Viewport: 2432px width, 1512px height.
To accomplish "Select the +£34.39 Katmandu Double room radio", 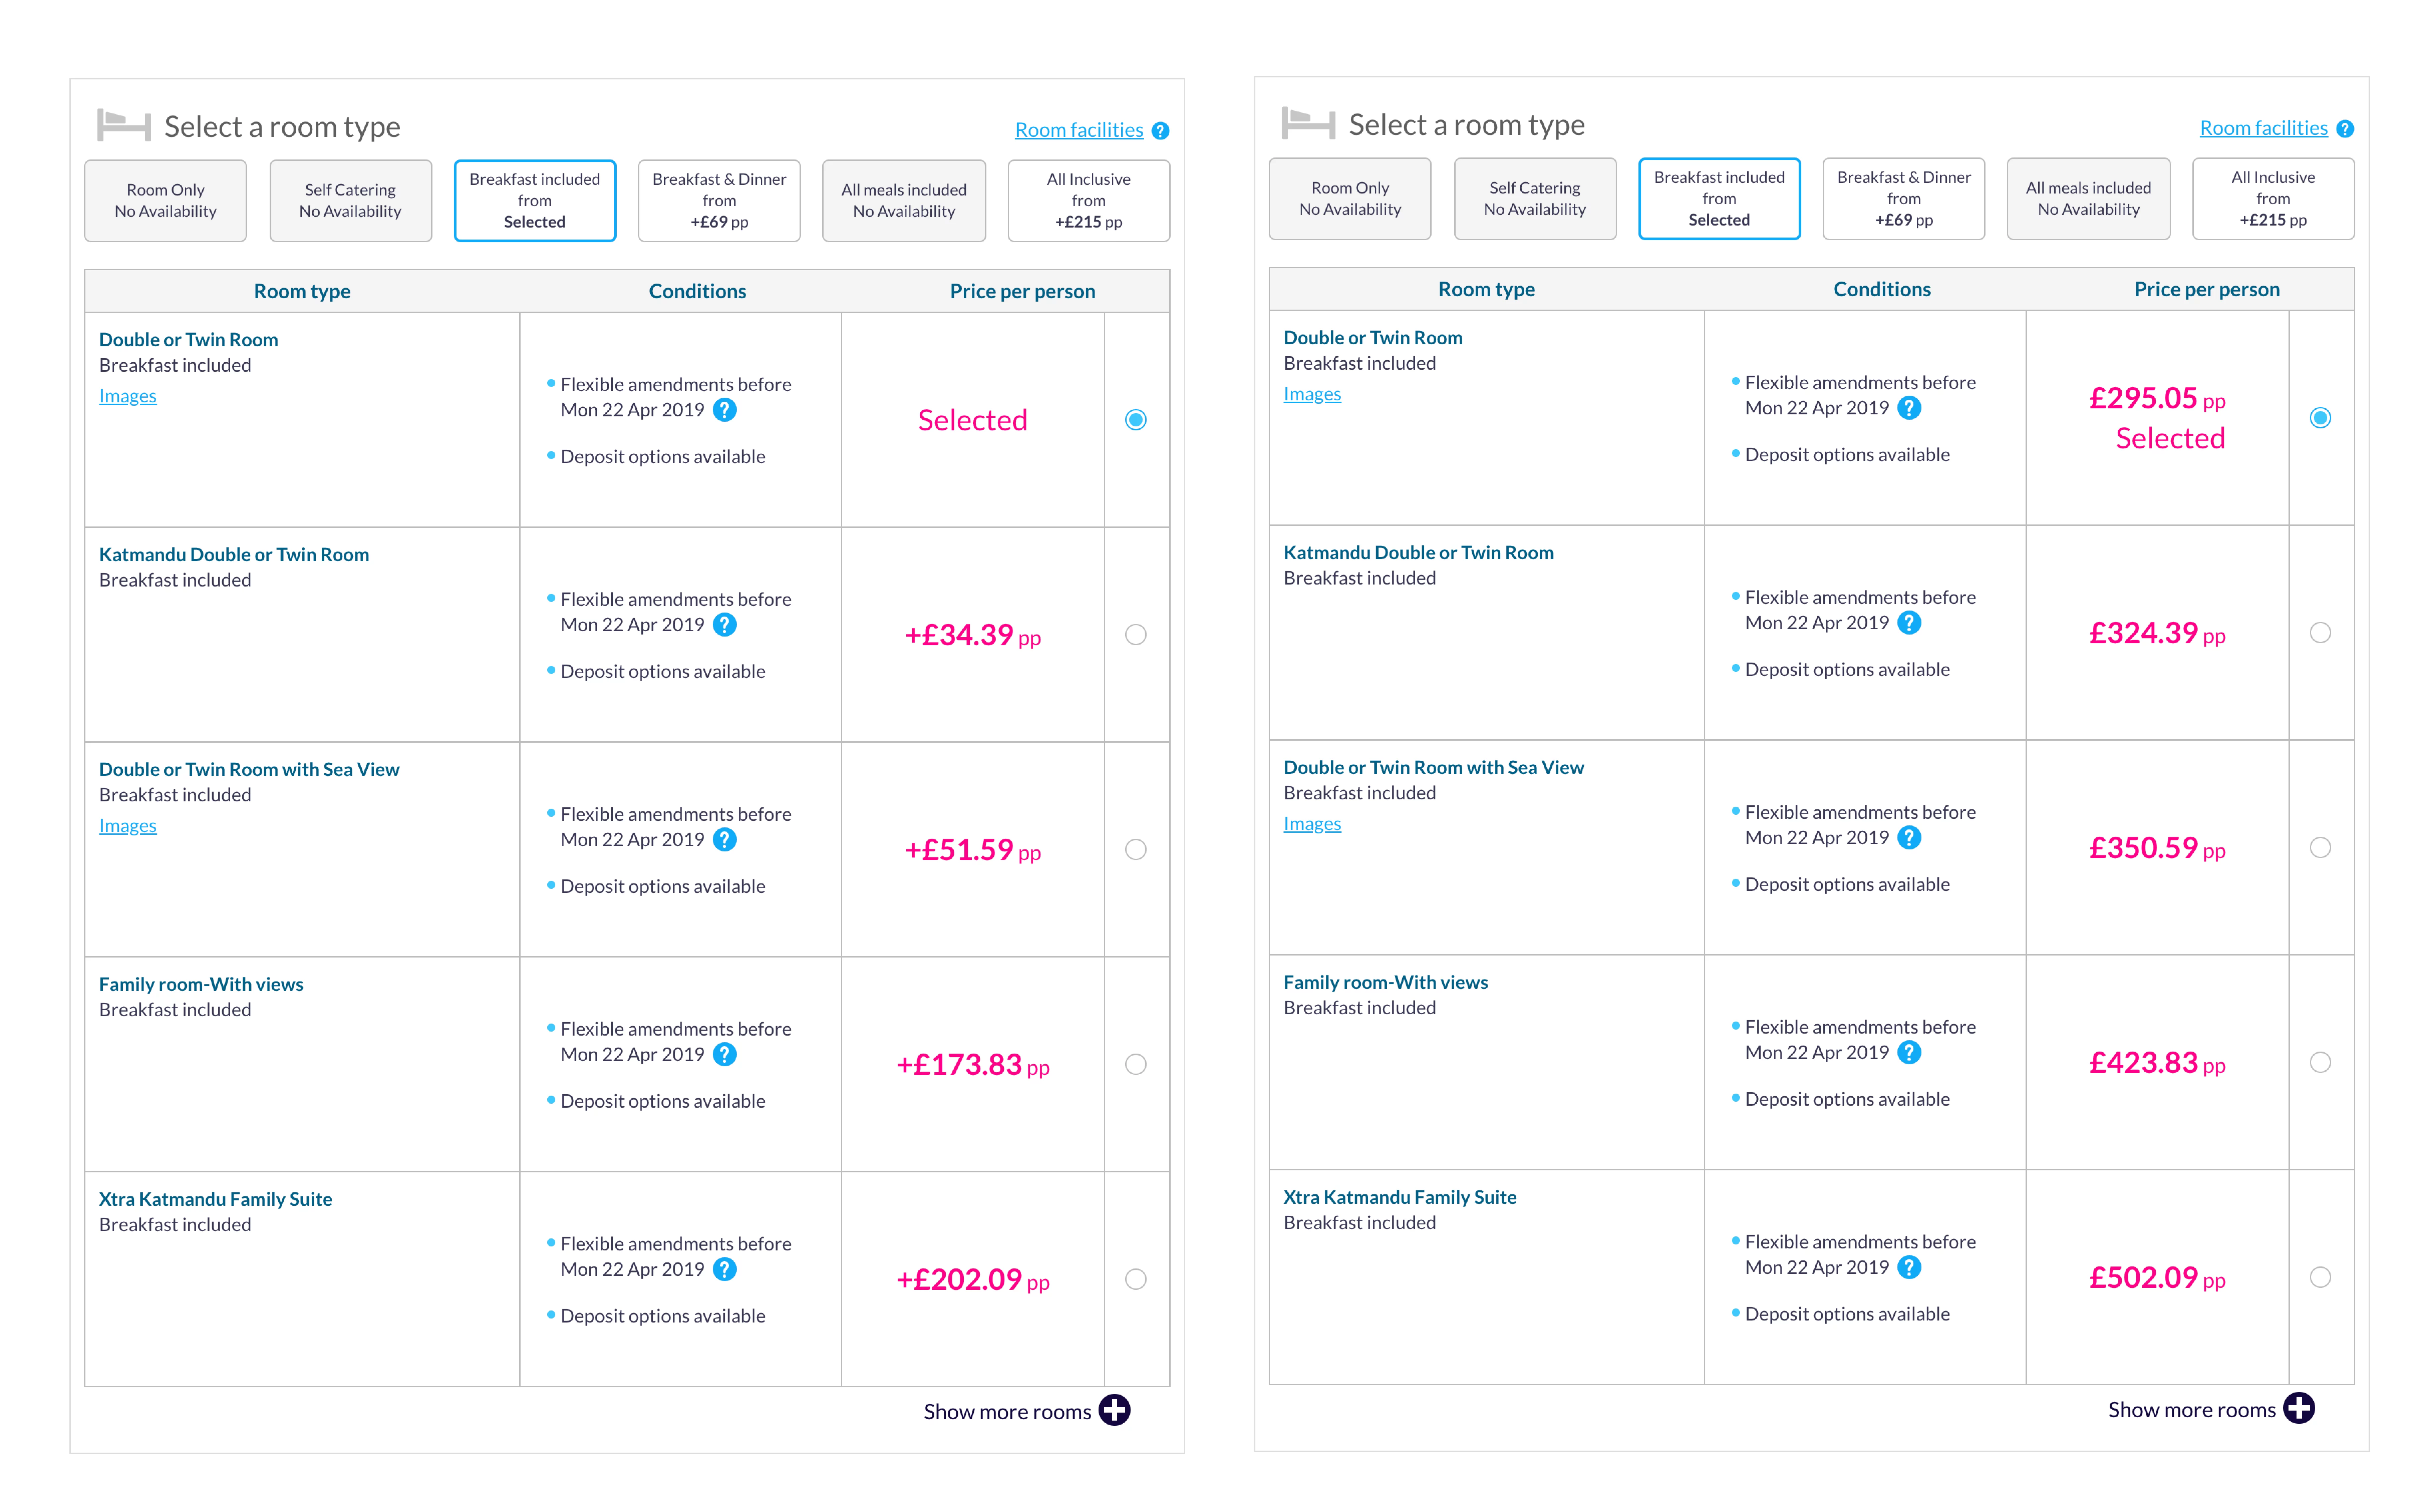I will [x=1136, y=635].
